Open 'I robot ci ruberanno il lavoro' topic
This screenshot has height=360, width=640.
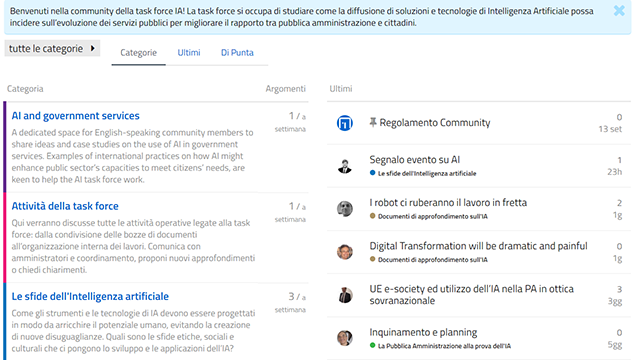[x=448, y=202]
